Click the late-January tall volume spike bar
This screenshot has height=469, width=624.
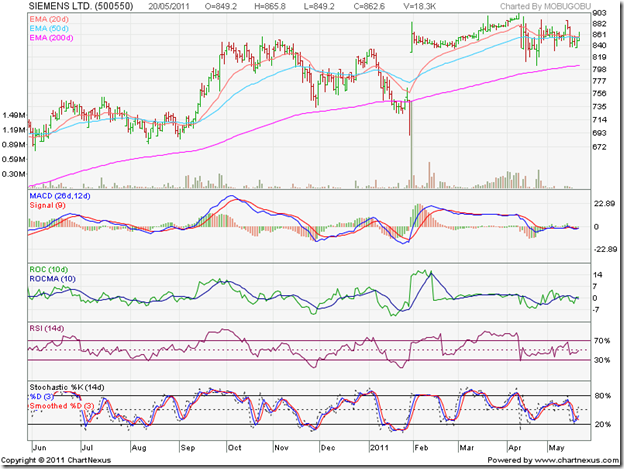[x=411, y=143]
